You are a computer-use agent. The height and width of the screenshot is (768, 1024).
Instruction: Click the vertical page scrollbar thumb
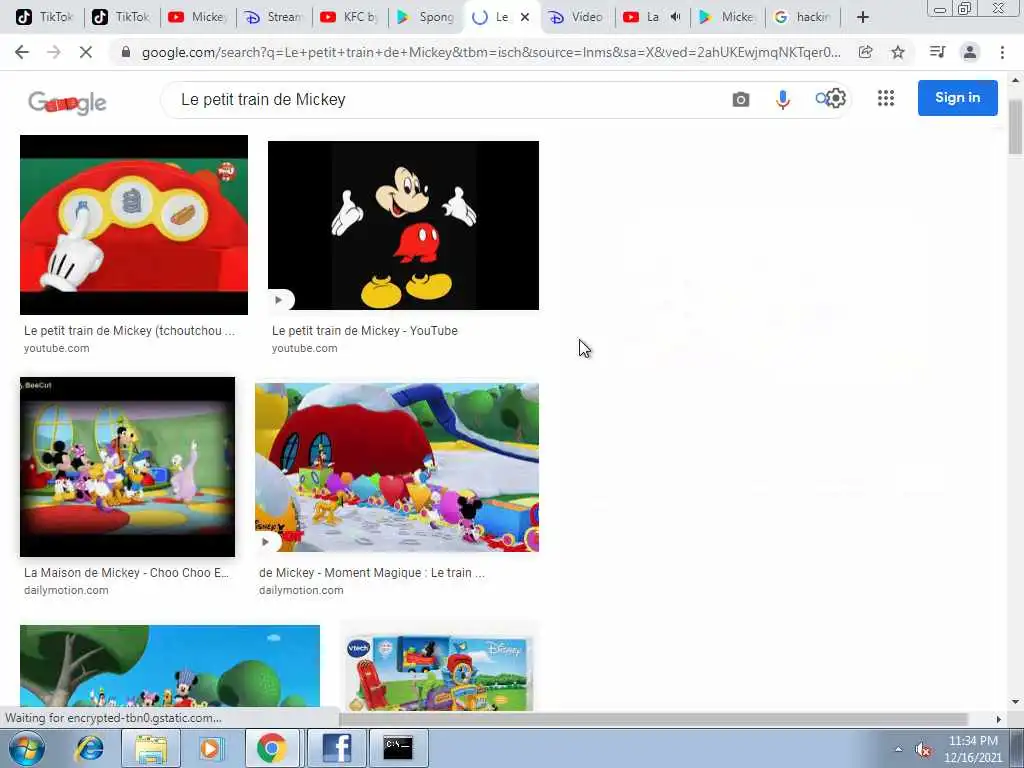pyautogui.click(x=1016, y=127)
